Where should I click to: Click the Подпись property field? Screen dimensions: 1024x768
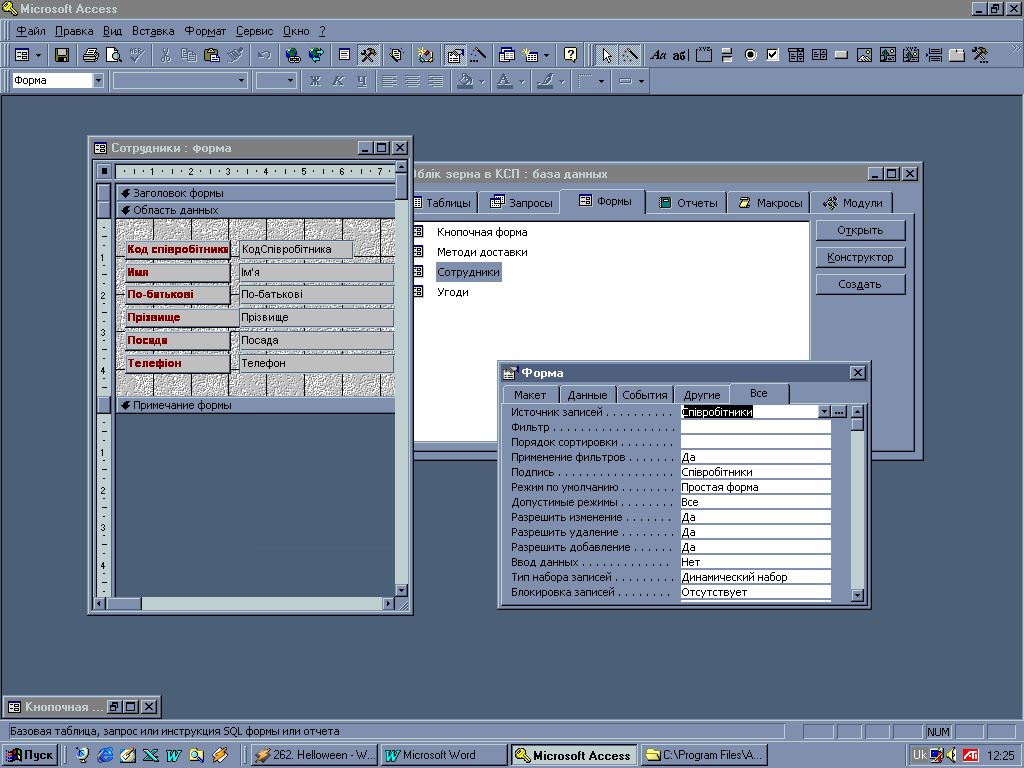coord(755,472)
